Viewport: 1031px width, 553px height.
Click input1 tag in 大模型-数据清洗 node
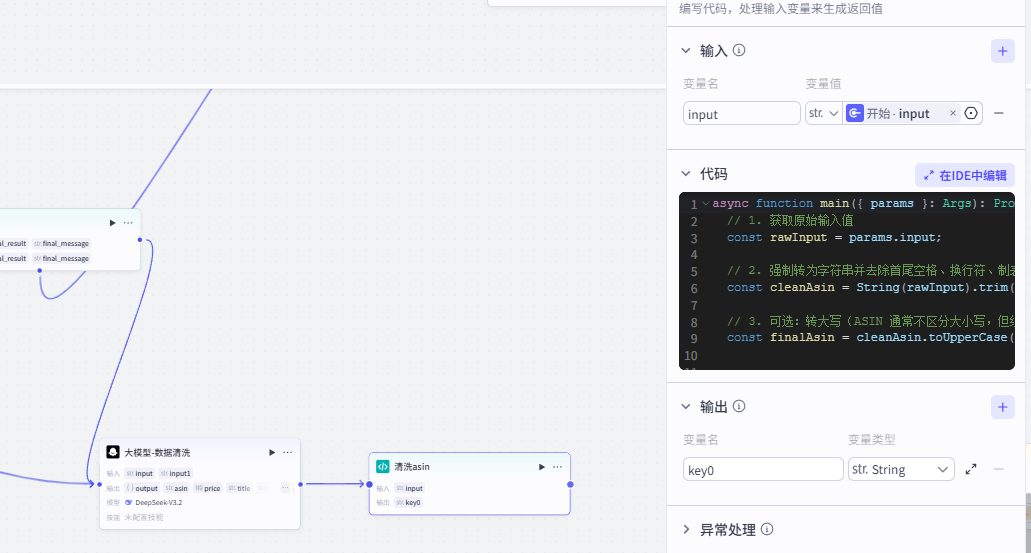[175, 473]
